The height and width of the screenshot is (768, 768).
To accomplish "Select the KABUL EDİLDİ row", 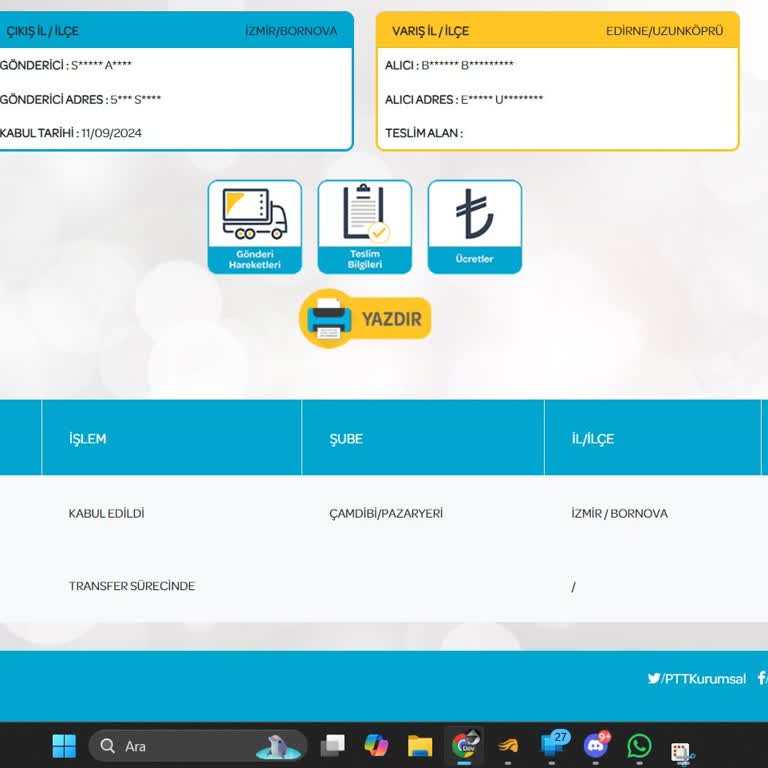I will (x=107, y=513).
